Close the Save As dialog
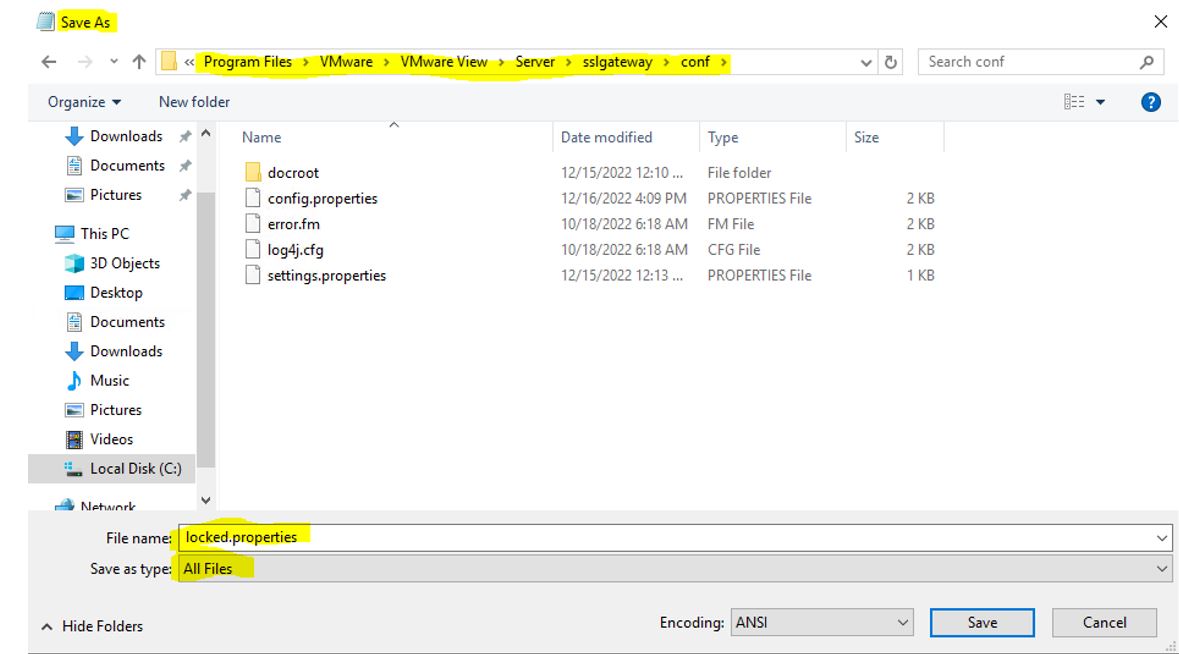Image resolution: width=1179 pixels, height=654 pixels. coord(1160,22)
